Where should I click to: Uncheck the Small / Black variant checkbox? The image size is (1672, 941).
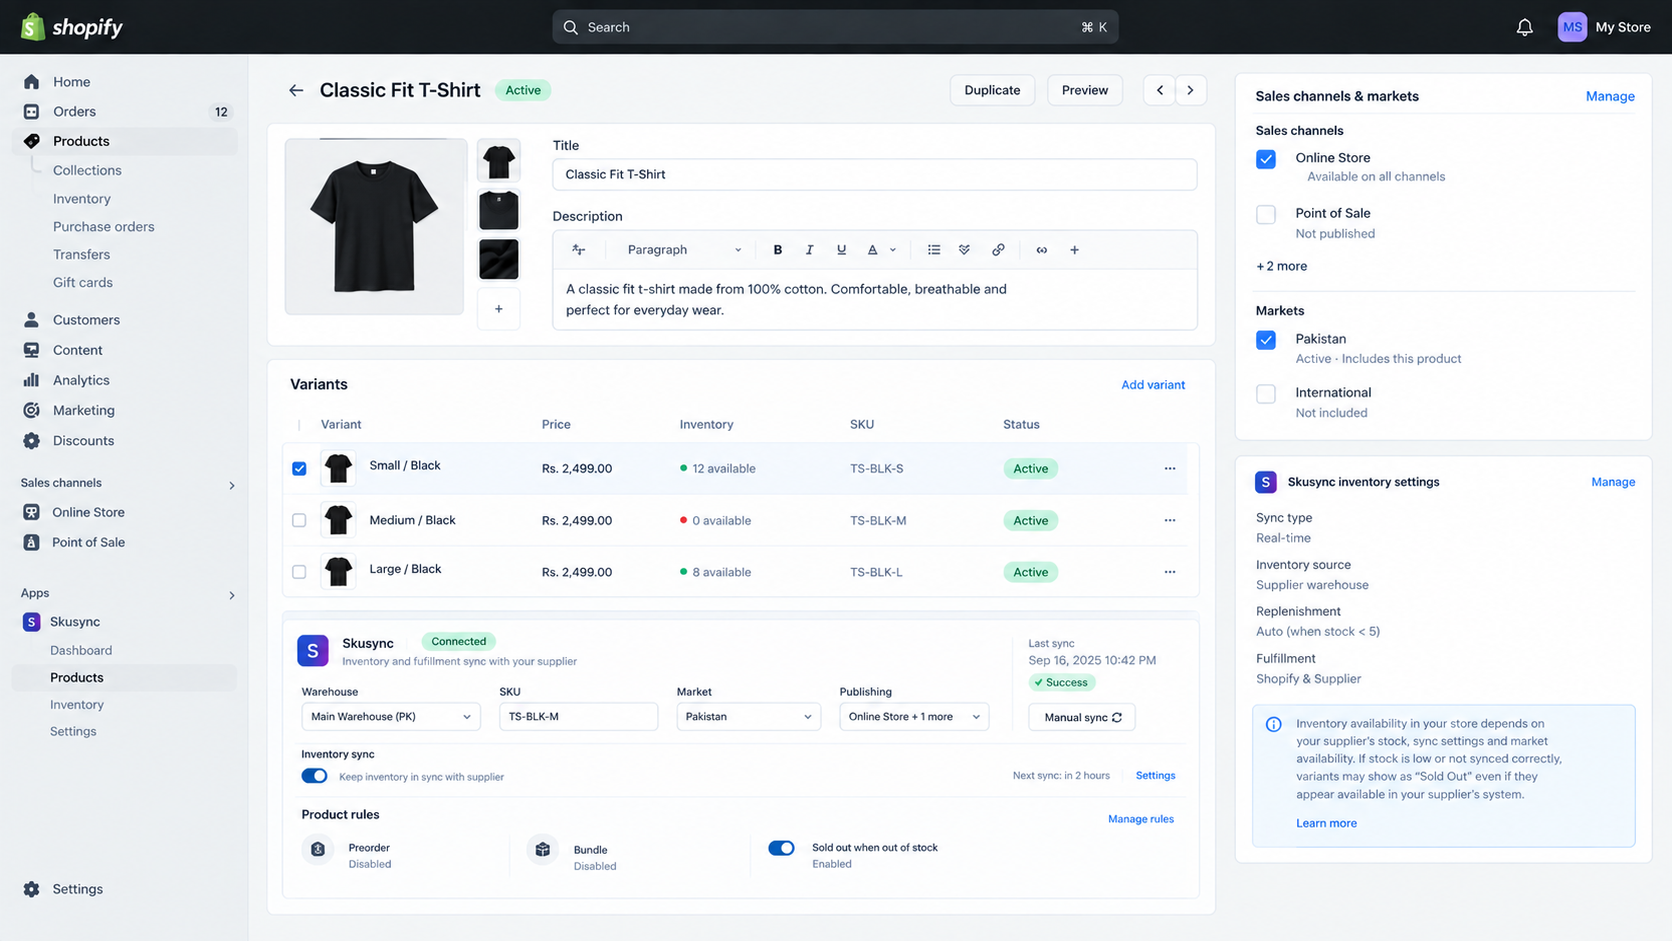click(x=299, y=468)
